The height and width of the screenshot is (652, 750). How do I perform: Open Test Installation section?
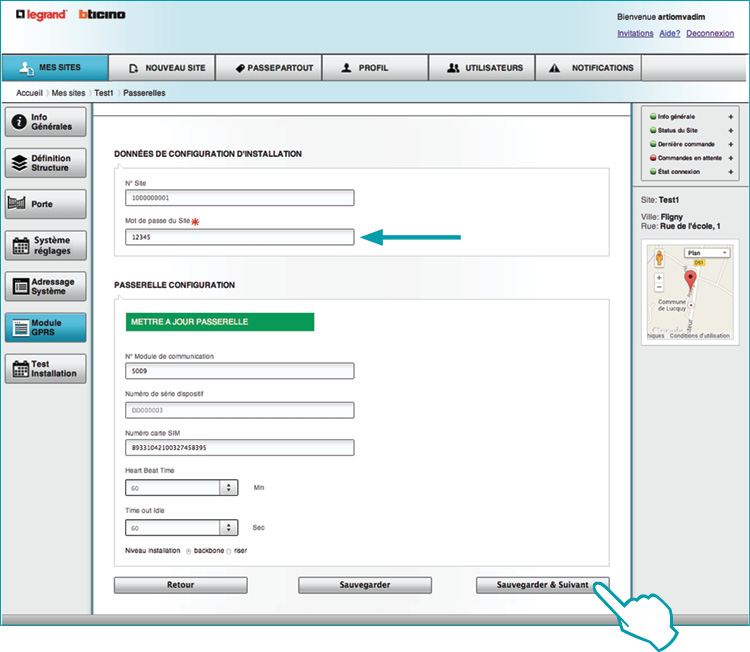click(x=45, y=368)
